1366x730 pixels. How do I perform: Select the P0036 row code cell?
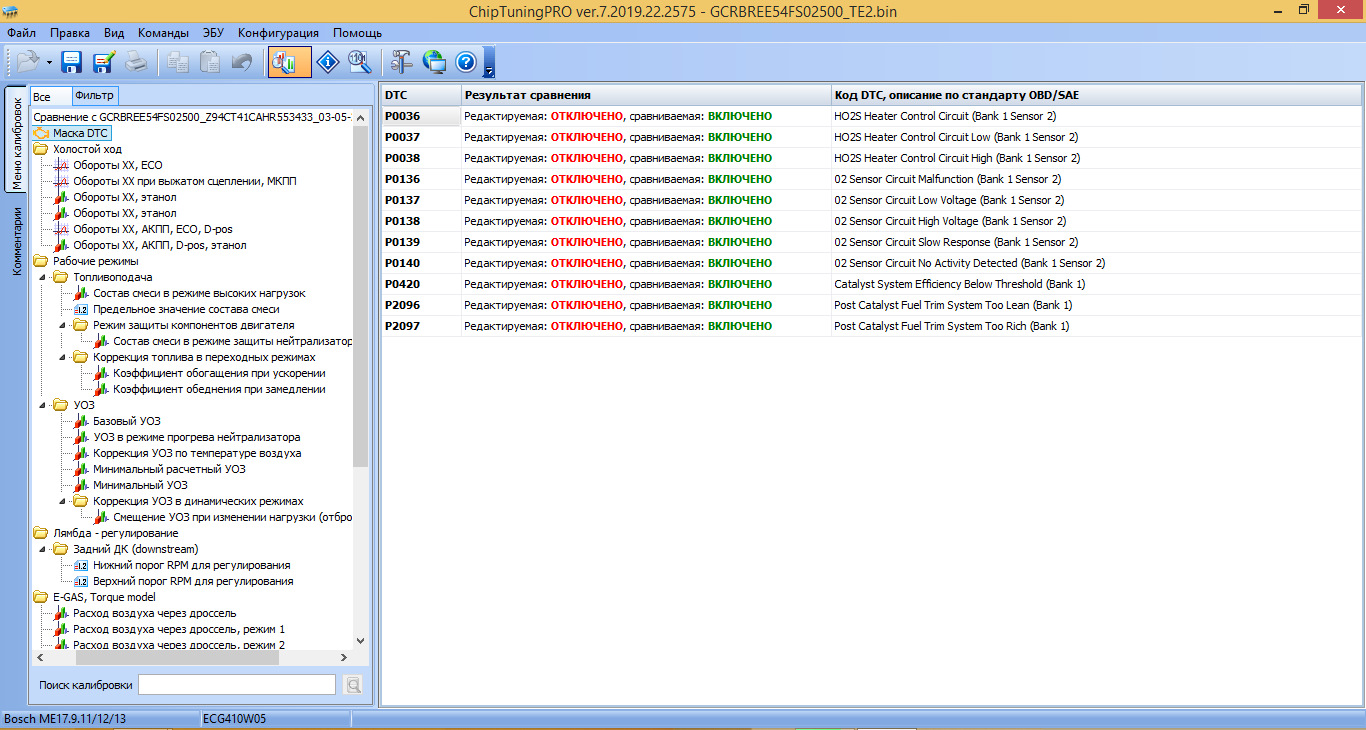point(421,116)
